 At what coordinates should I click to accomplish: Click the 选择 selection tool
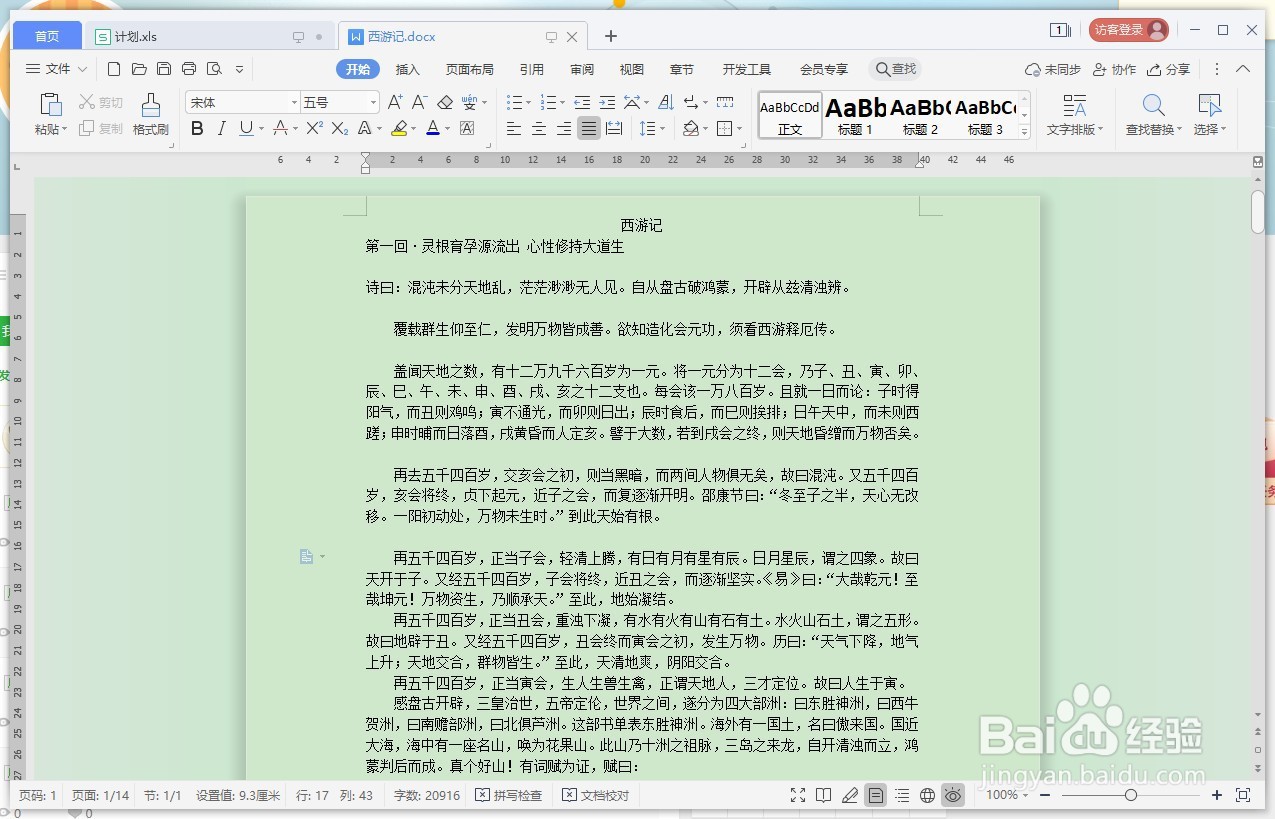(x=1210, y=115)
